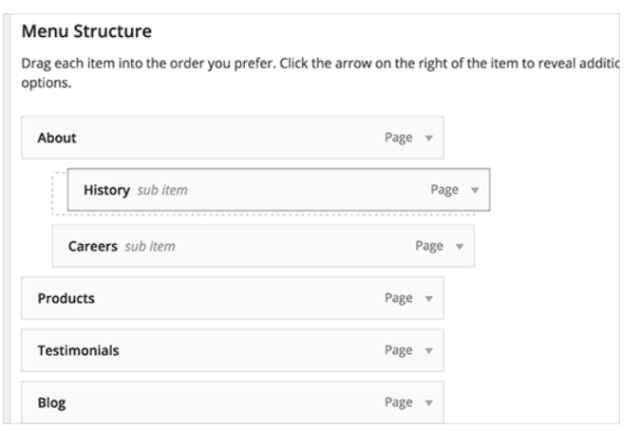Expand the History sub item arrow
This screenshot has height=431, width=640.
[475, 190]
